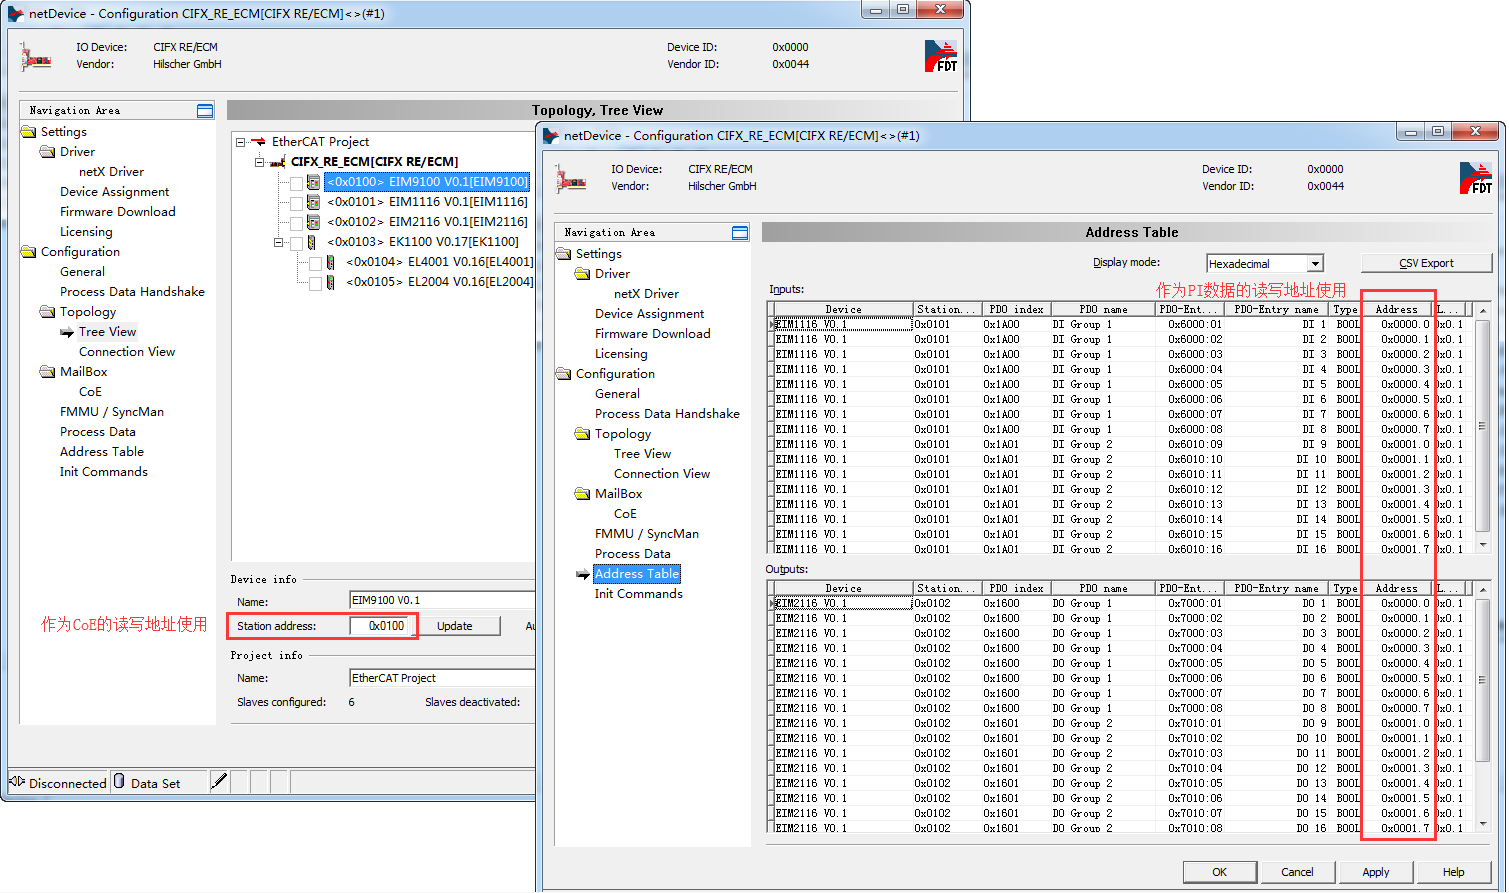This screenshot has height=893, width=1509.
Task: Collapse the EtherCAT Project tree node
Action: 241,142
